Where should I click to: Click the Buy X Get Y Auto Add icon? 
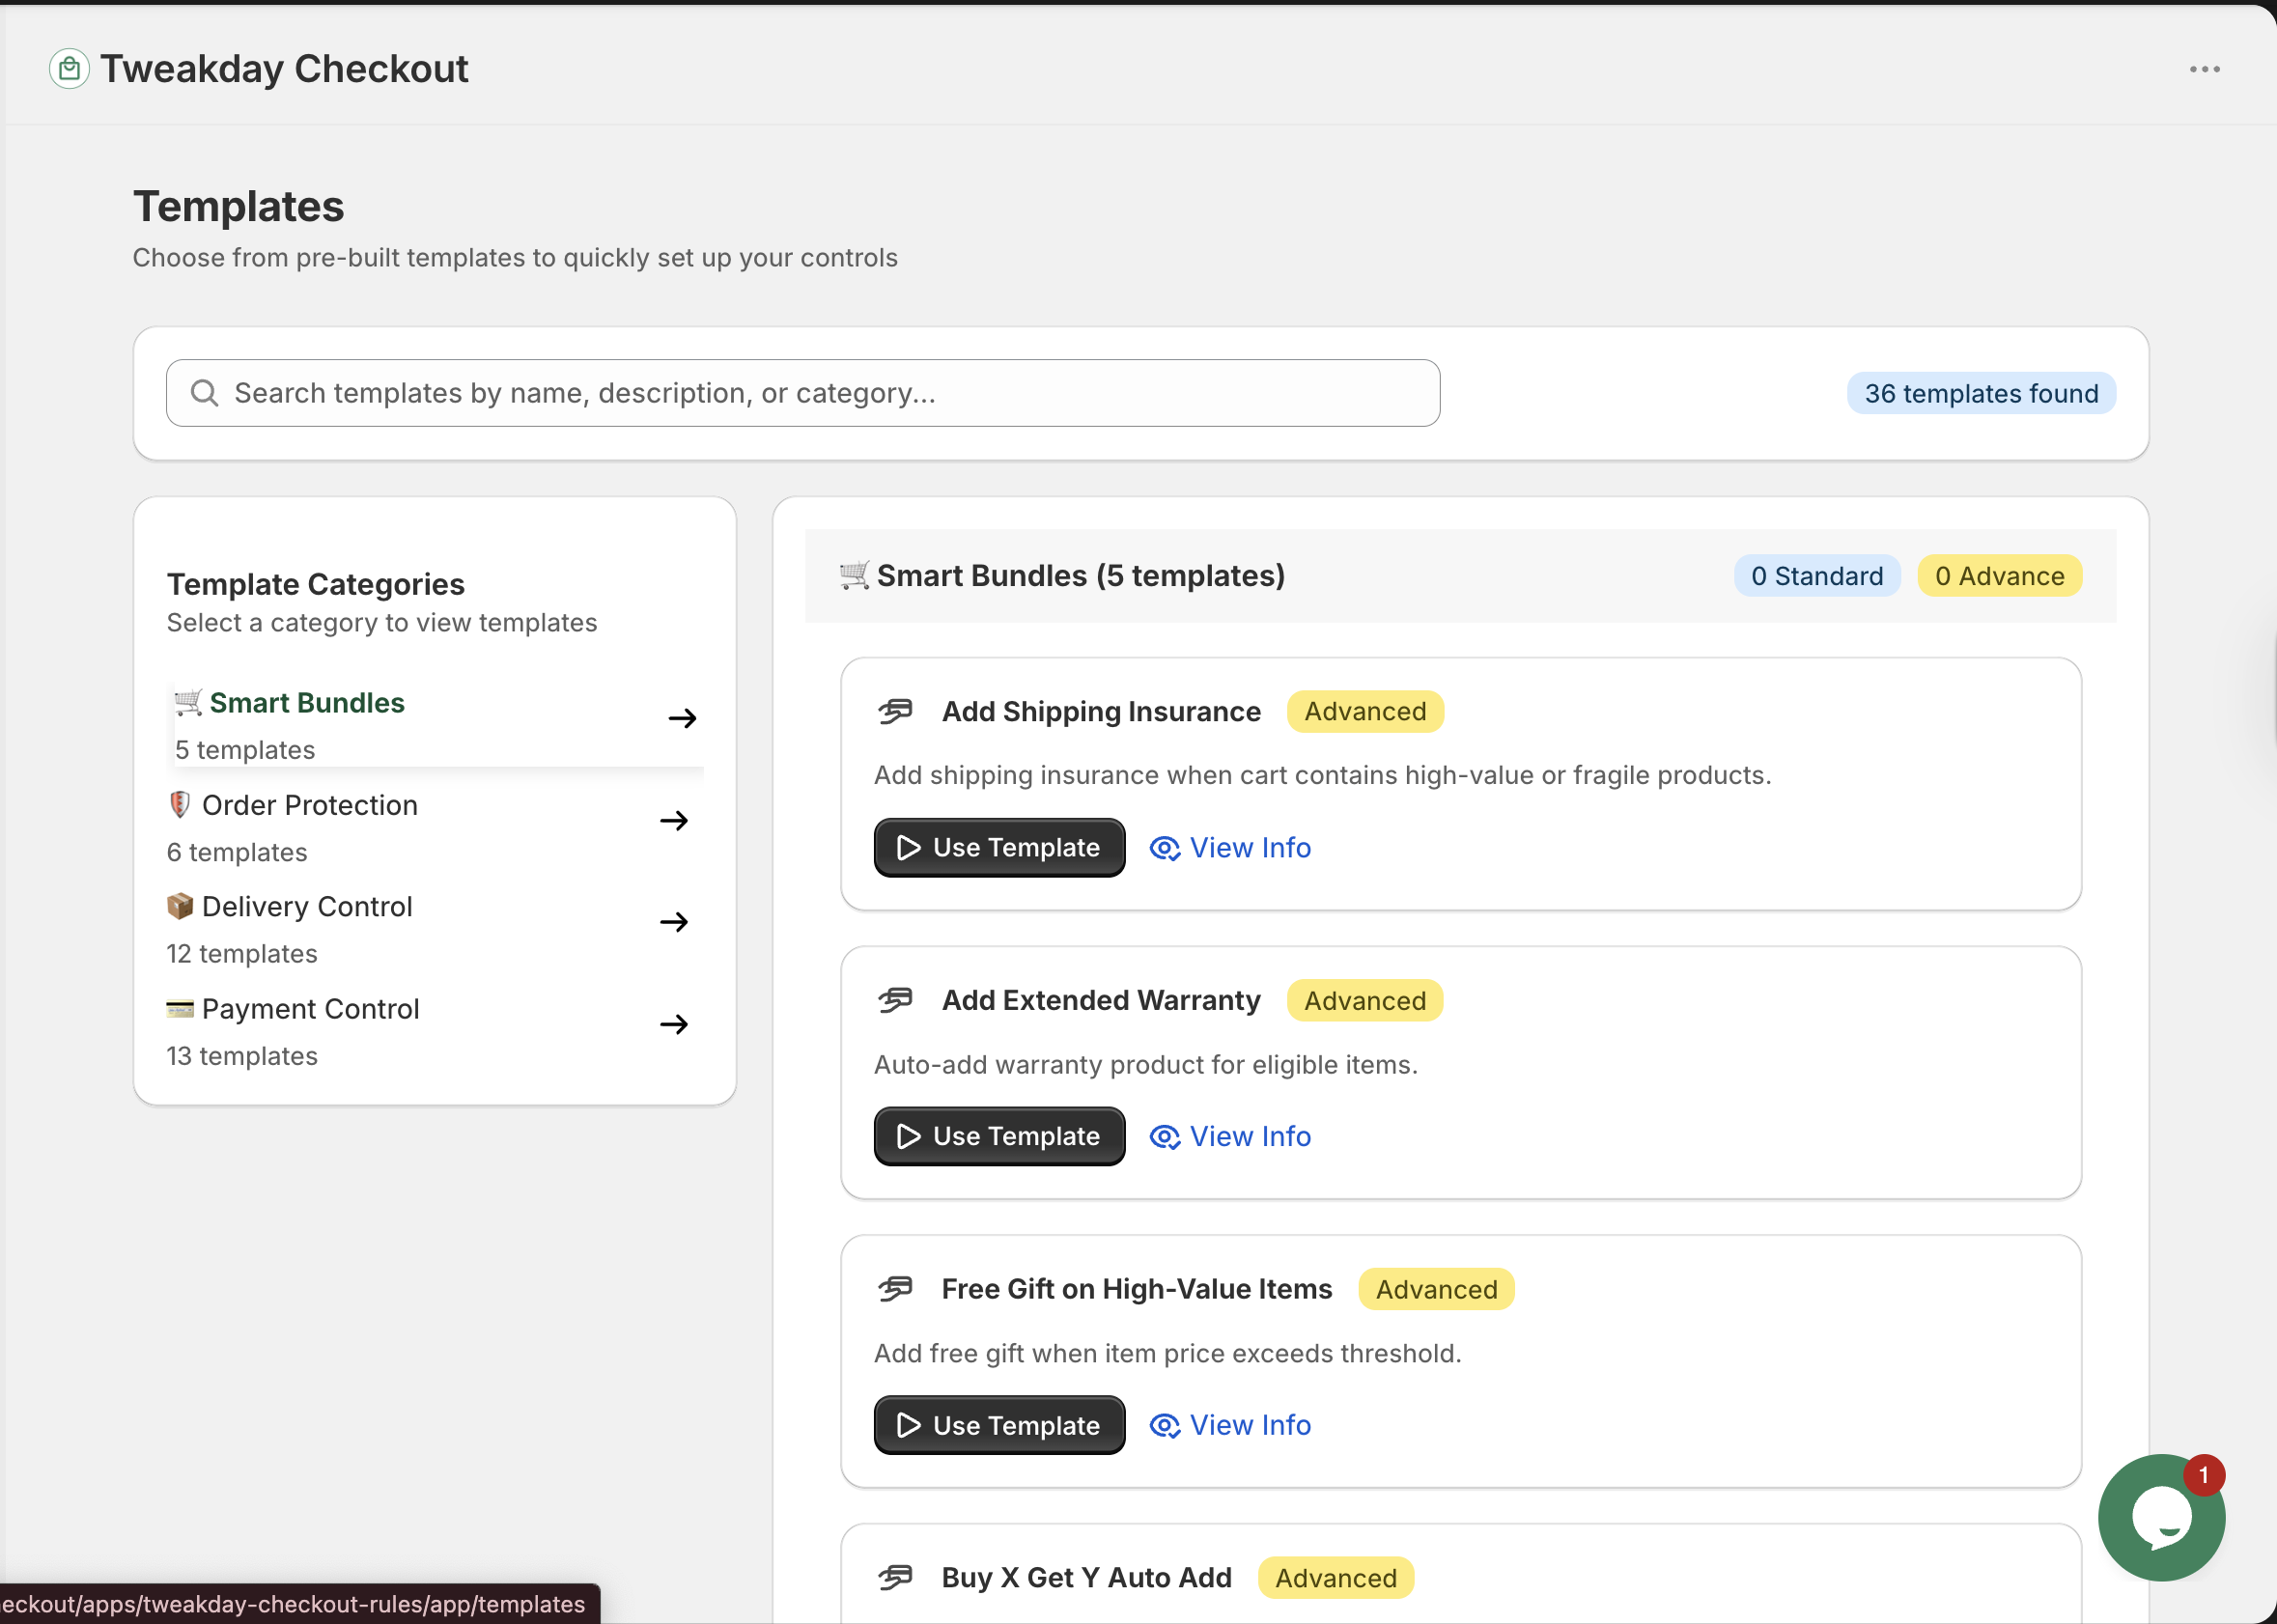(x=896, y=1578)
